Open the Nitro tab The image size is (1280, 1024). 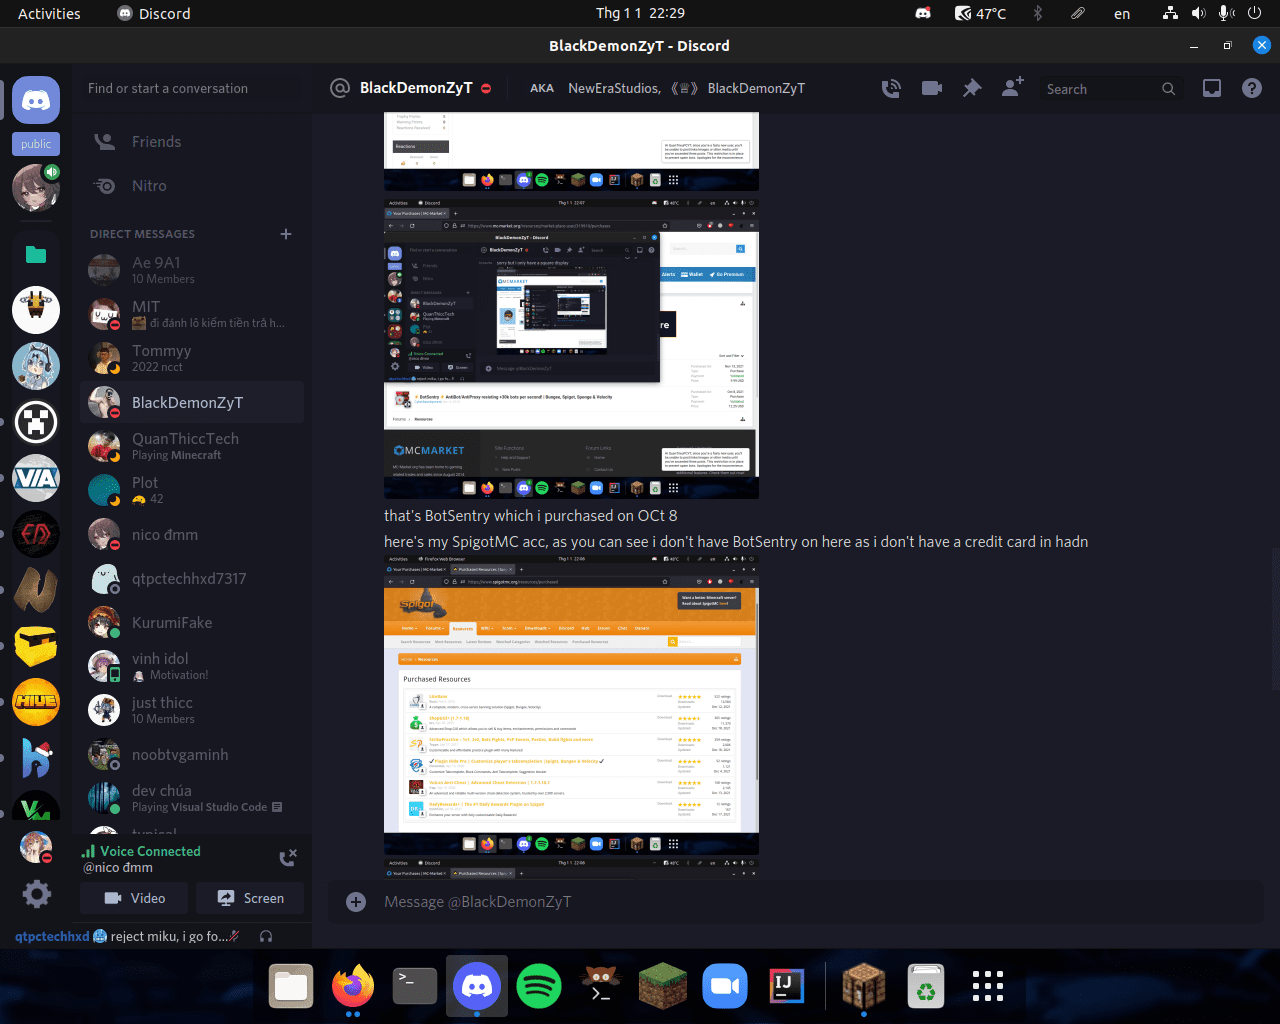[149, 186]
